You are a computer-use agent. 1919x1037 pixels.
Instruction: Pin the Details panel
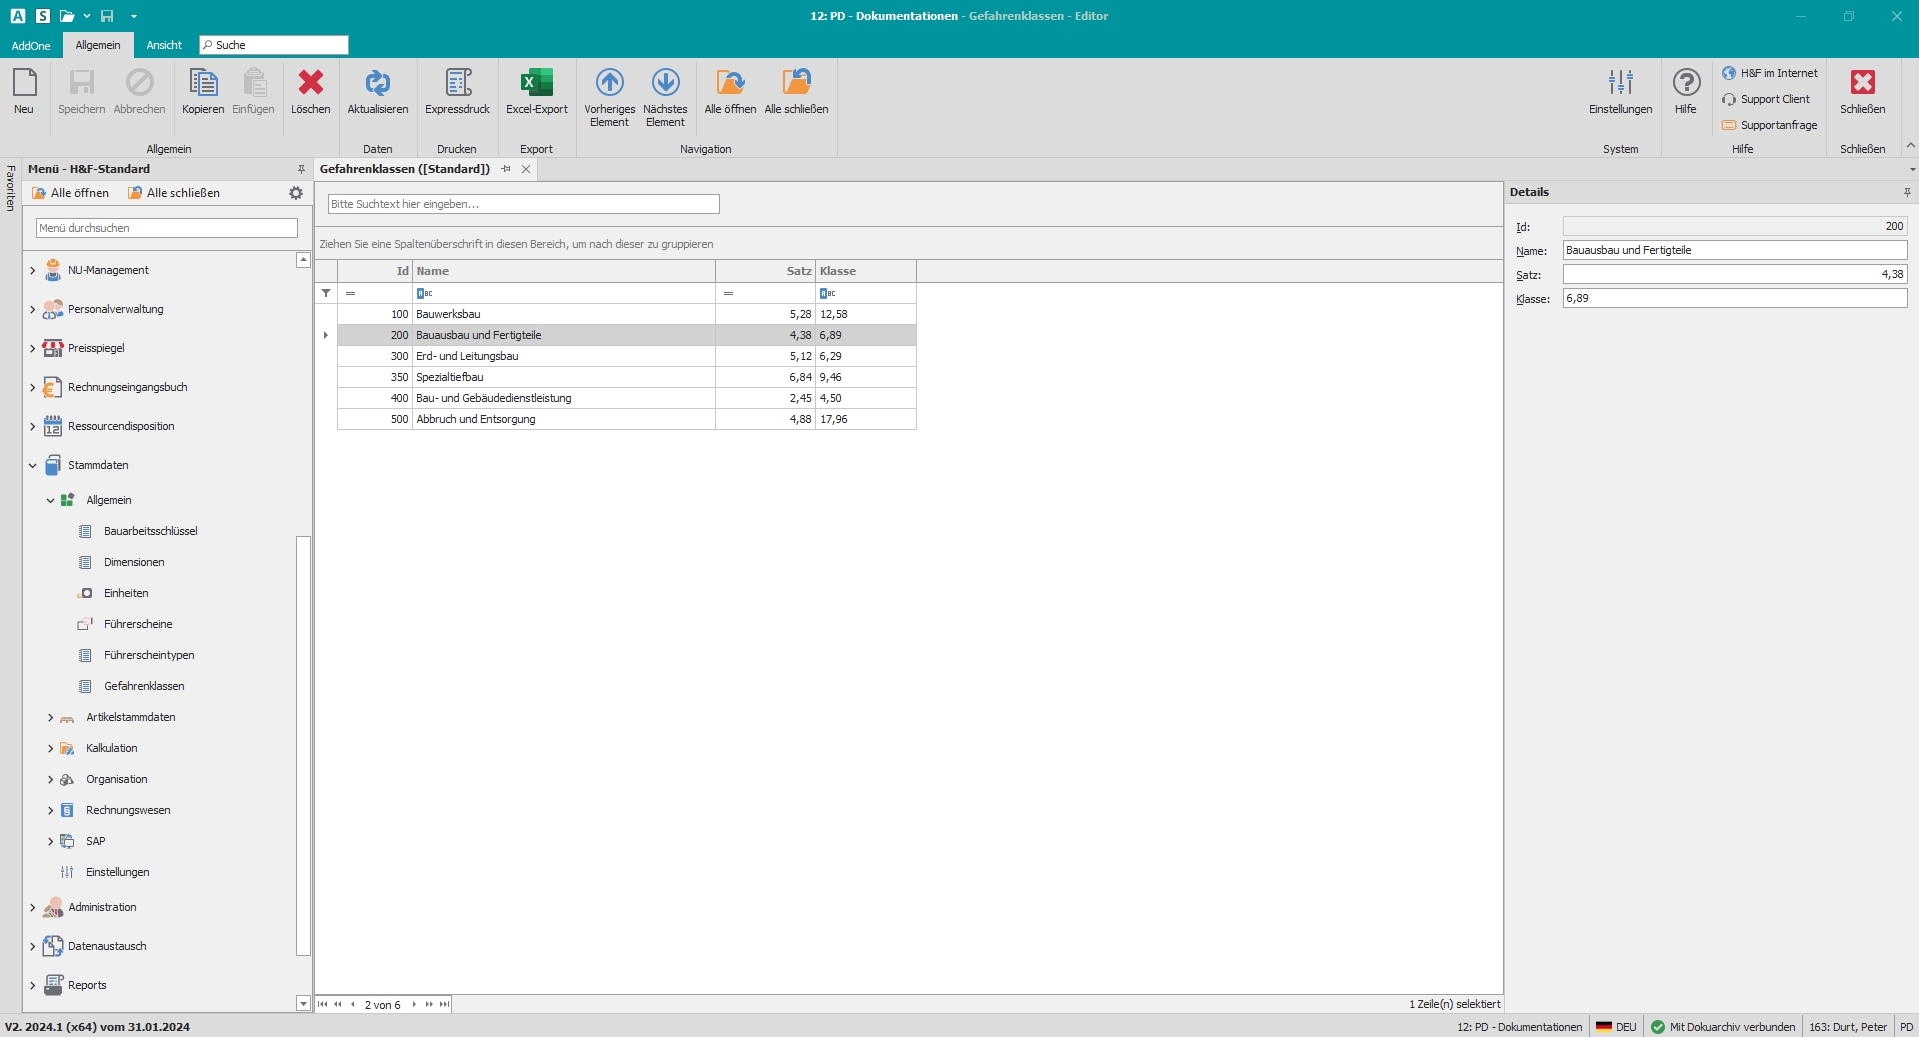[x=1907, y=192]
